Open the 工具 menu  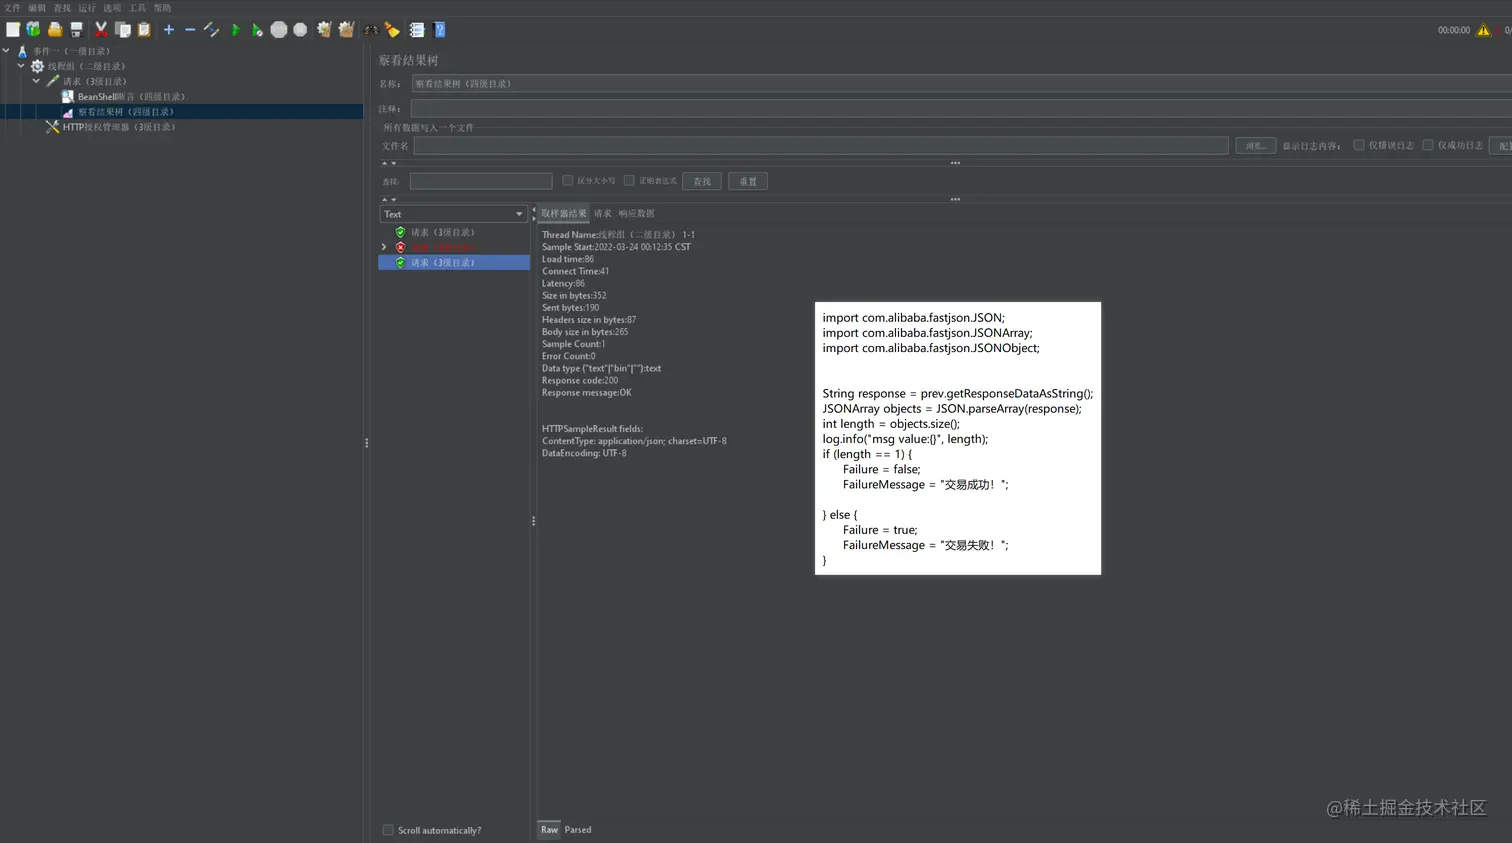pos(137,8)
